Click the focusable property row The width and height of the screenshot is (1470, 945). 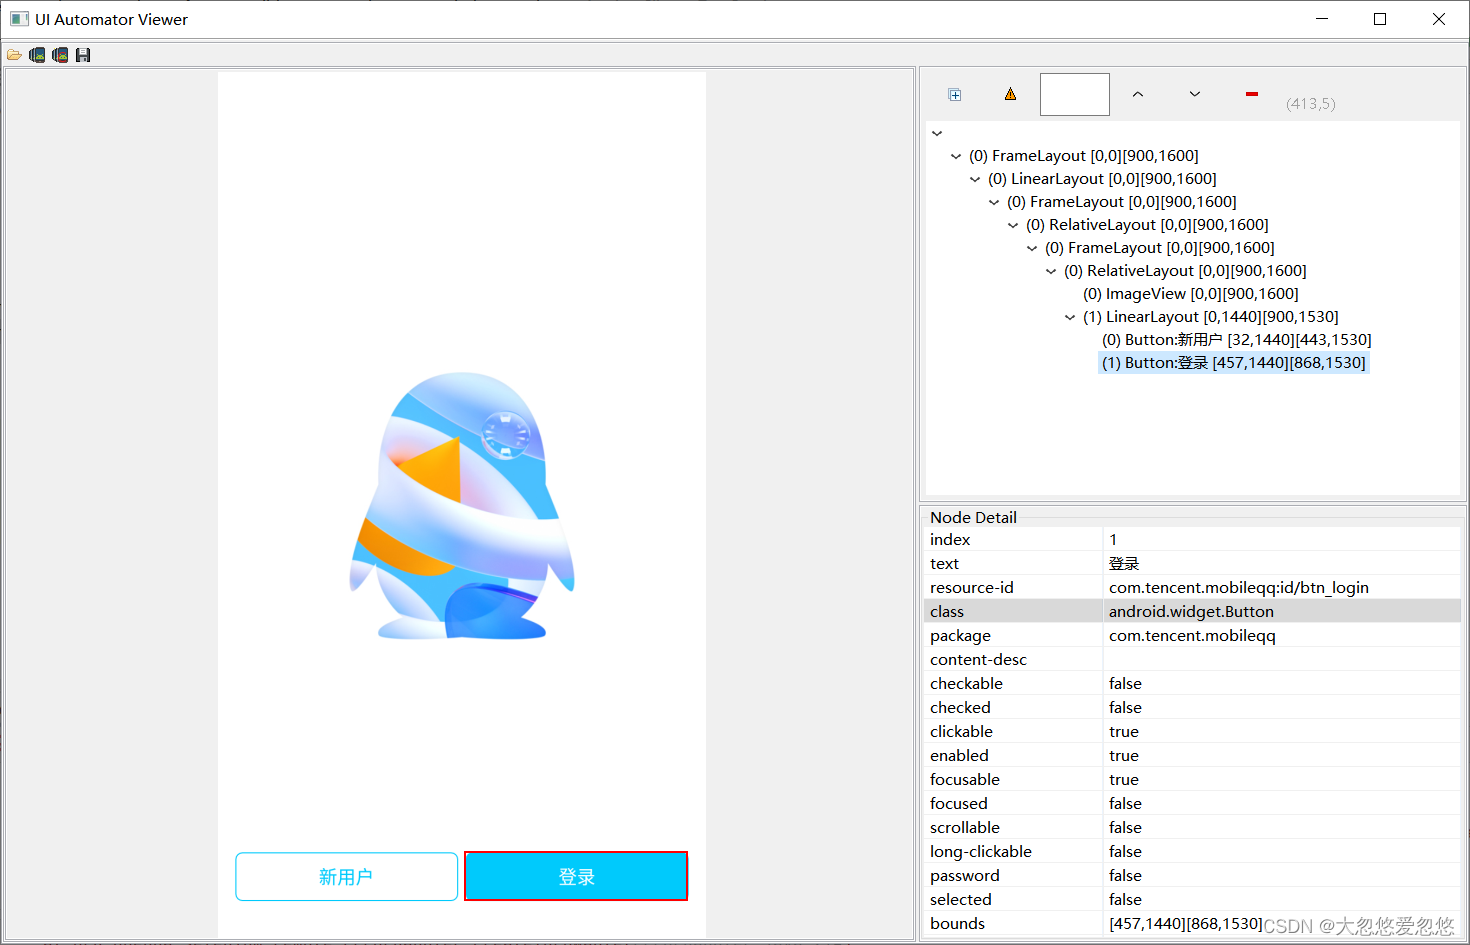point(1192,780)
